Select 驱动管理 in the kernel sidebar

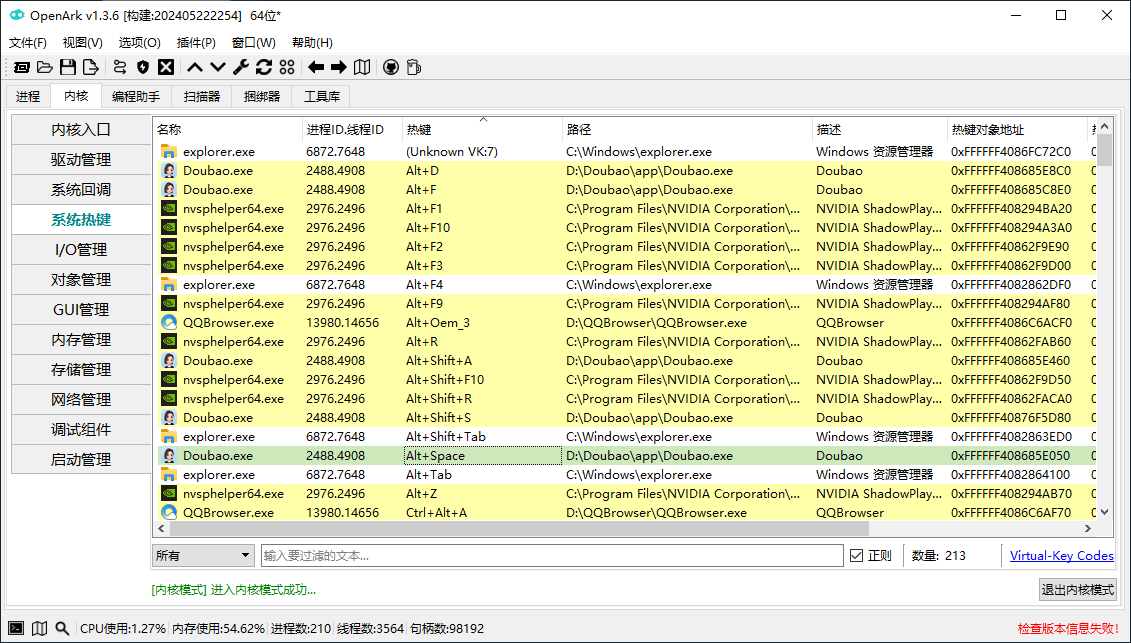tap(81, 160)
